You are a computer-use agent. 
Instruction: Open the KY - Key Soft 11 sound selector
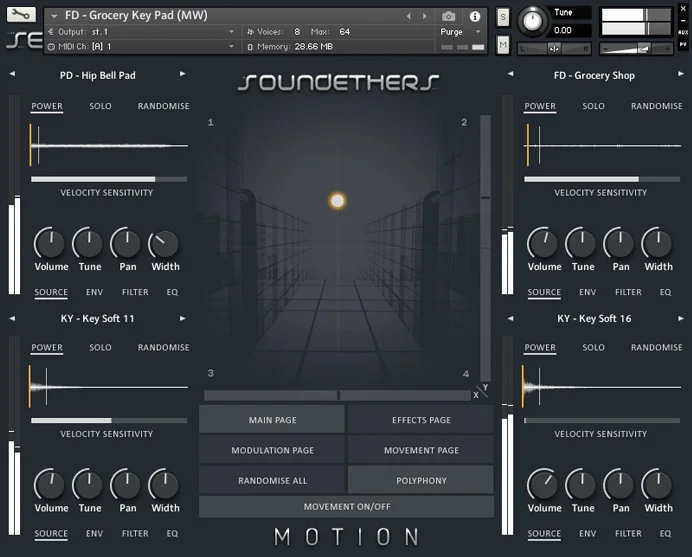[x=98, y=319]
